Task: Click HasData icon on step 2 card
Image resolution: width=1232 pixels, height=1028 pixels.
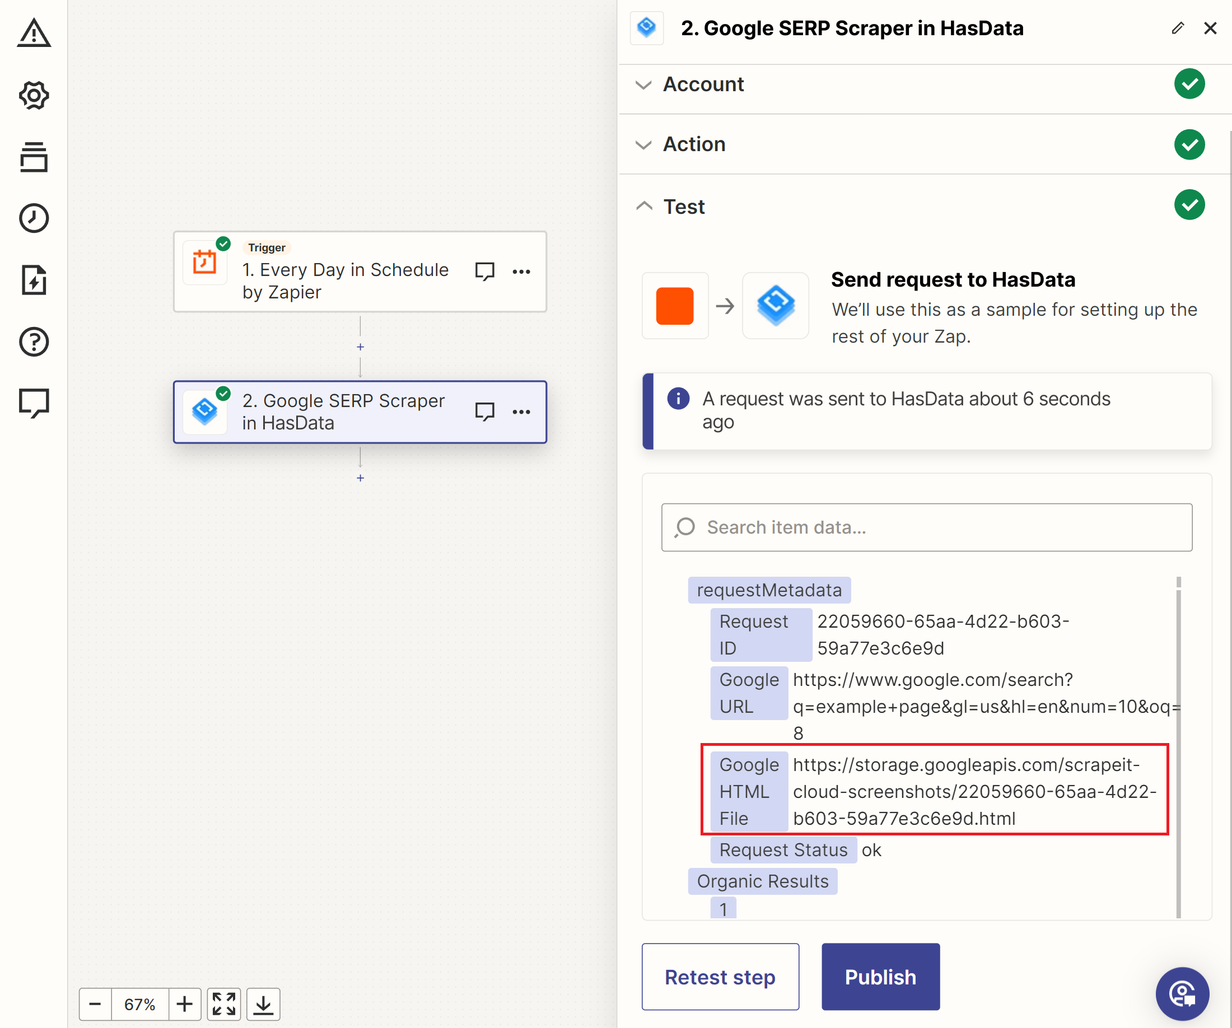Action: 205,411
